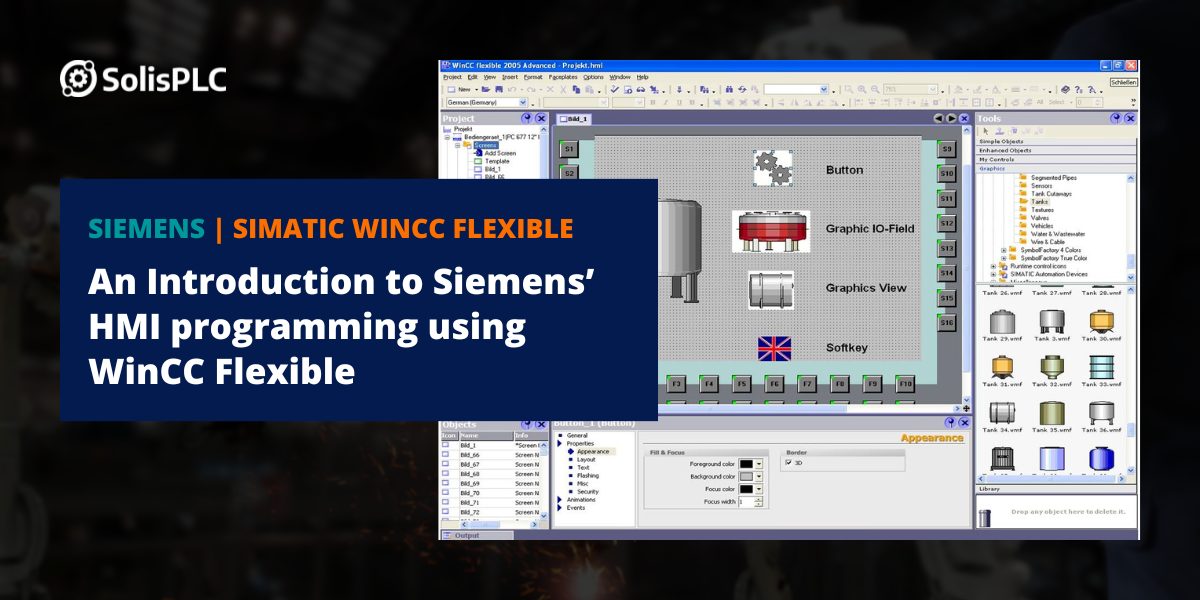Viewport: 1200px width, 600px height.
Task: Select the Tank 33.wmf graphic
Action: [1101, 365]
